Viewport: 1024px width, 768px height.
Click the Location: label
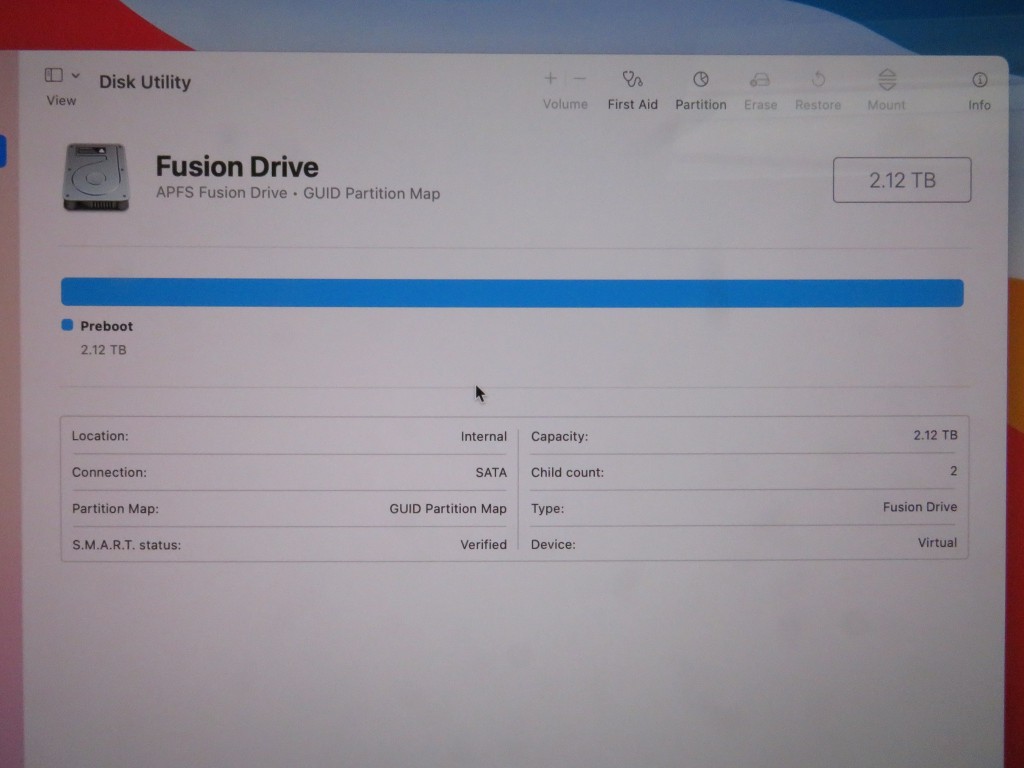click(100, 436)
